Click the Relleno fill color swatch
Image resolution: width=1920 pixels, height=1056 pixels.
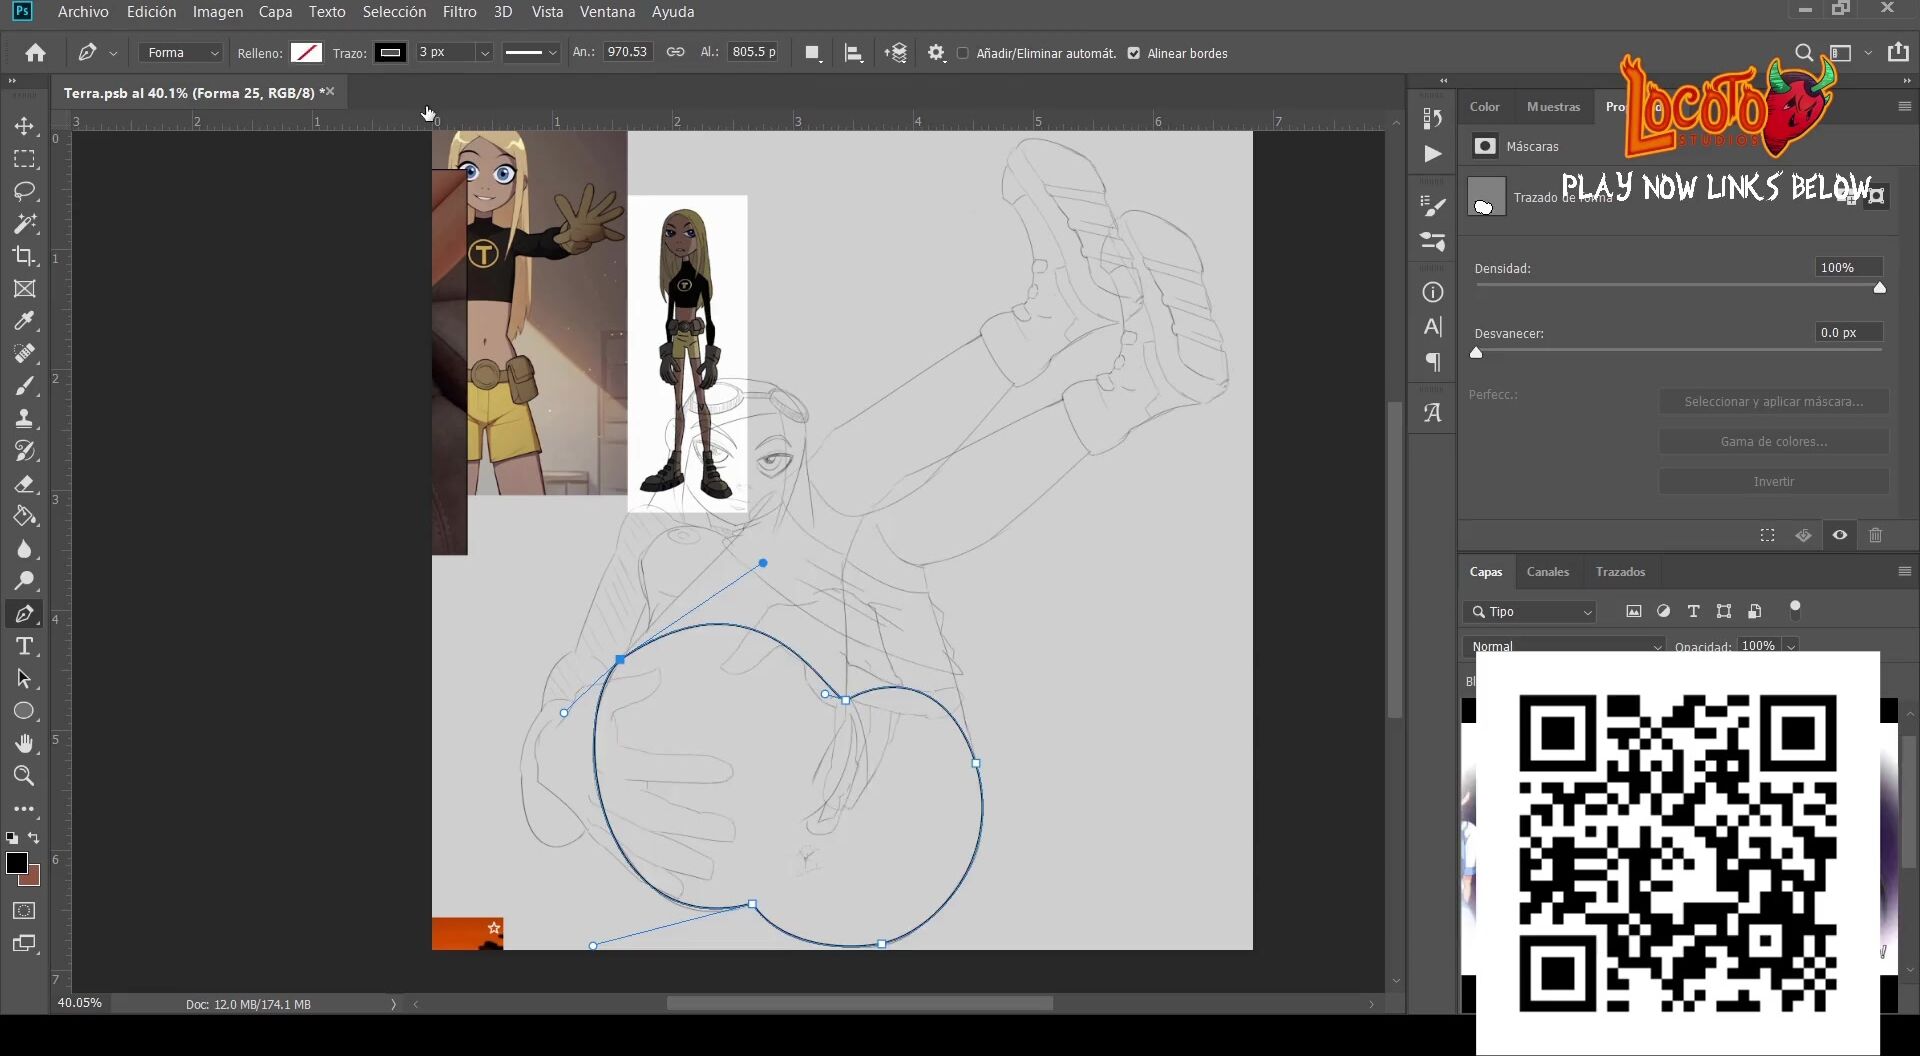click(306, 53)
